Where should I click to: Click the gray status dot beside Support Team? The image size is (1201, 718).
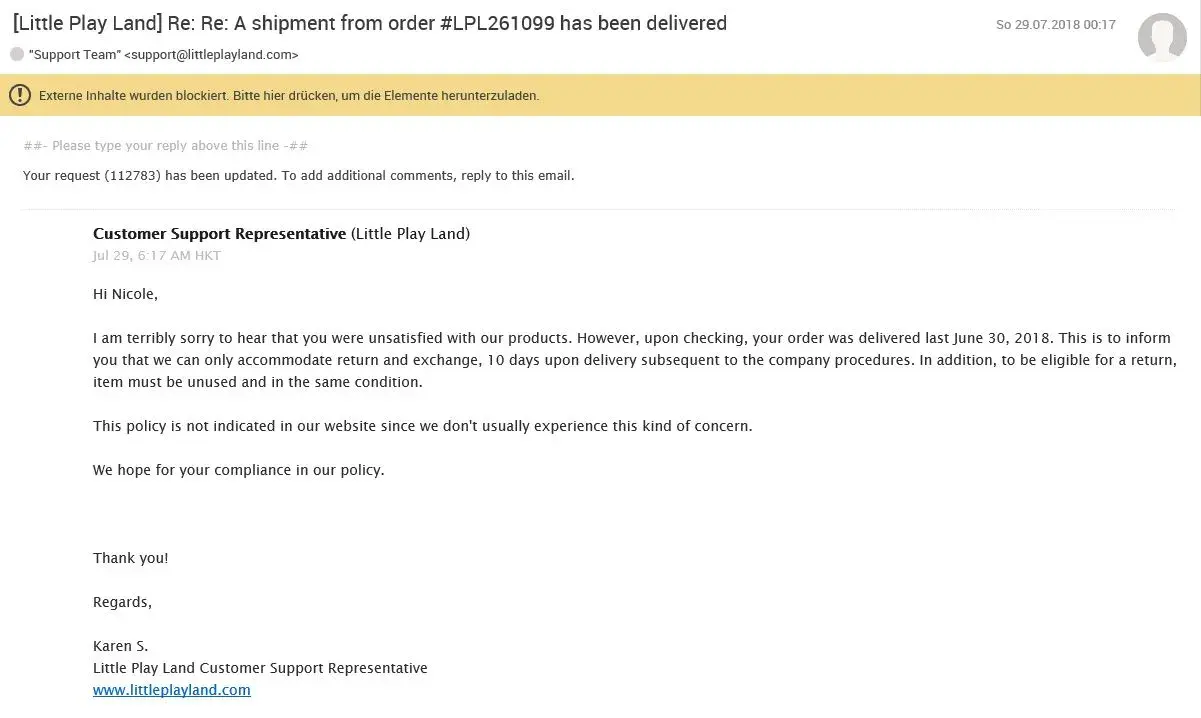coord(17,54)
